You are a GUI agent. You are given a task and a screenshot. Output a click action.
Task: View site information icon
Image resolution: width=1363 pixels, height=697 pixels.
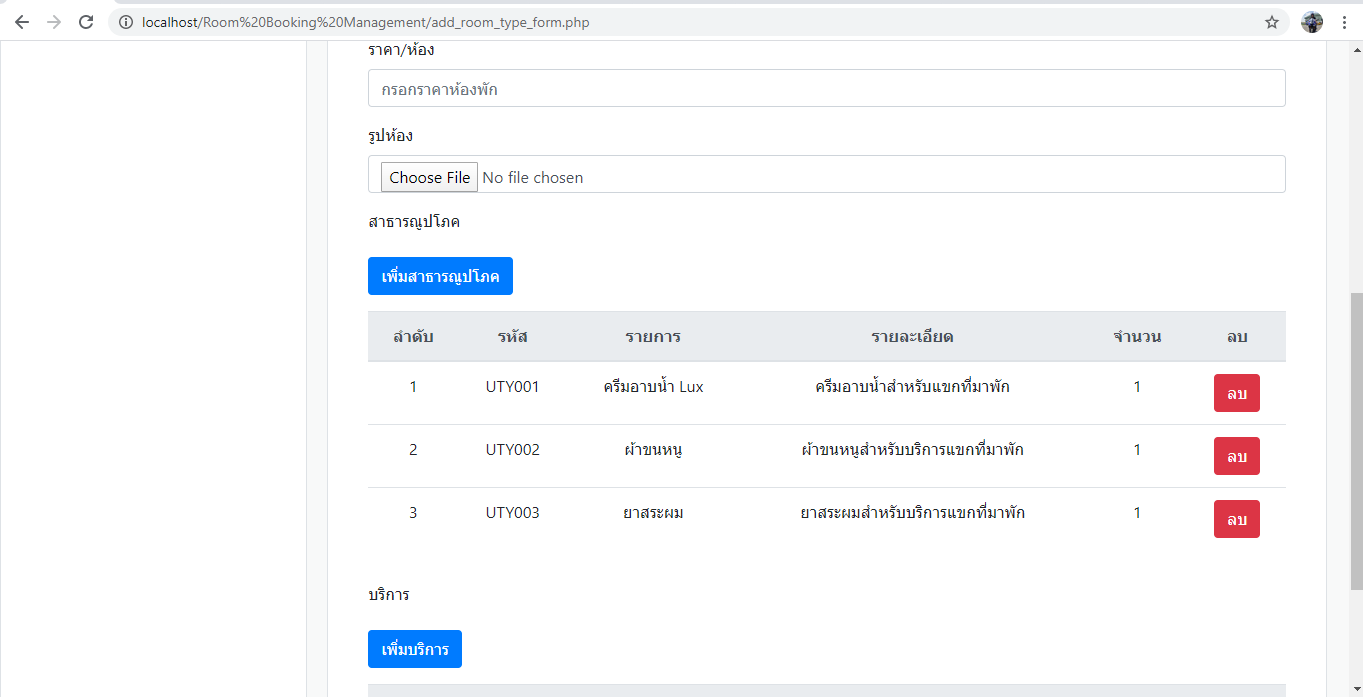126,22
